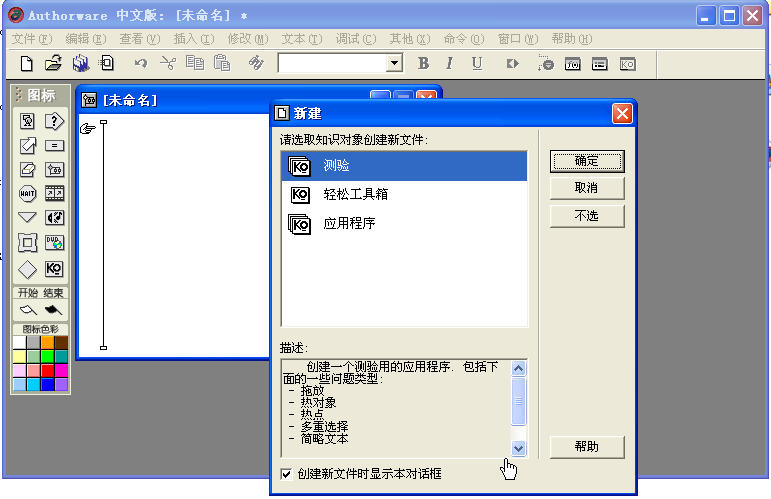Expand the text style dropdown arrow
The image size is (771, 499).
click(394, 63)
